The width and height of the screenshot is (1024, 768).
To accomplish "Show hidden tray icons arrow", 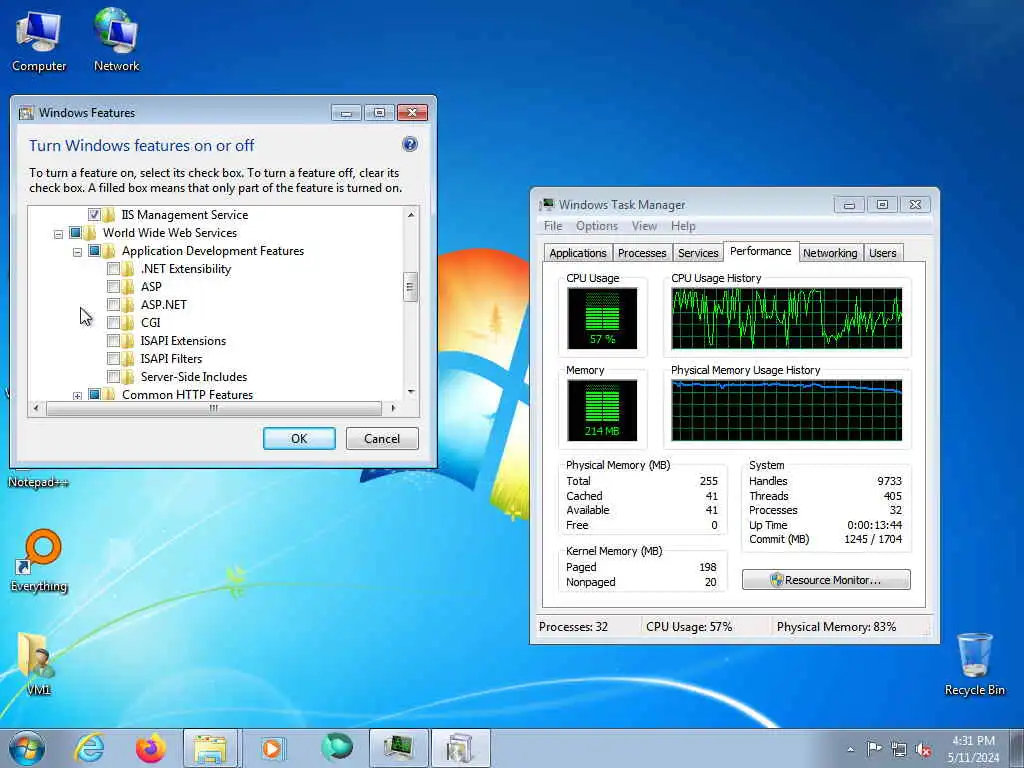I will 850,749.
